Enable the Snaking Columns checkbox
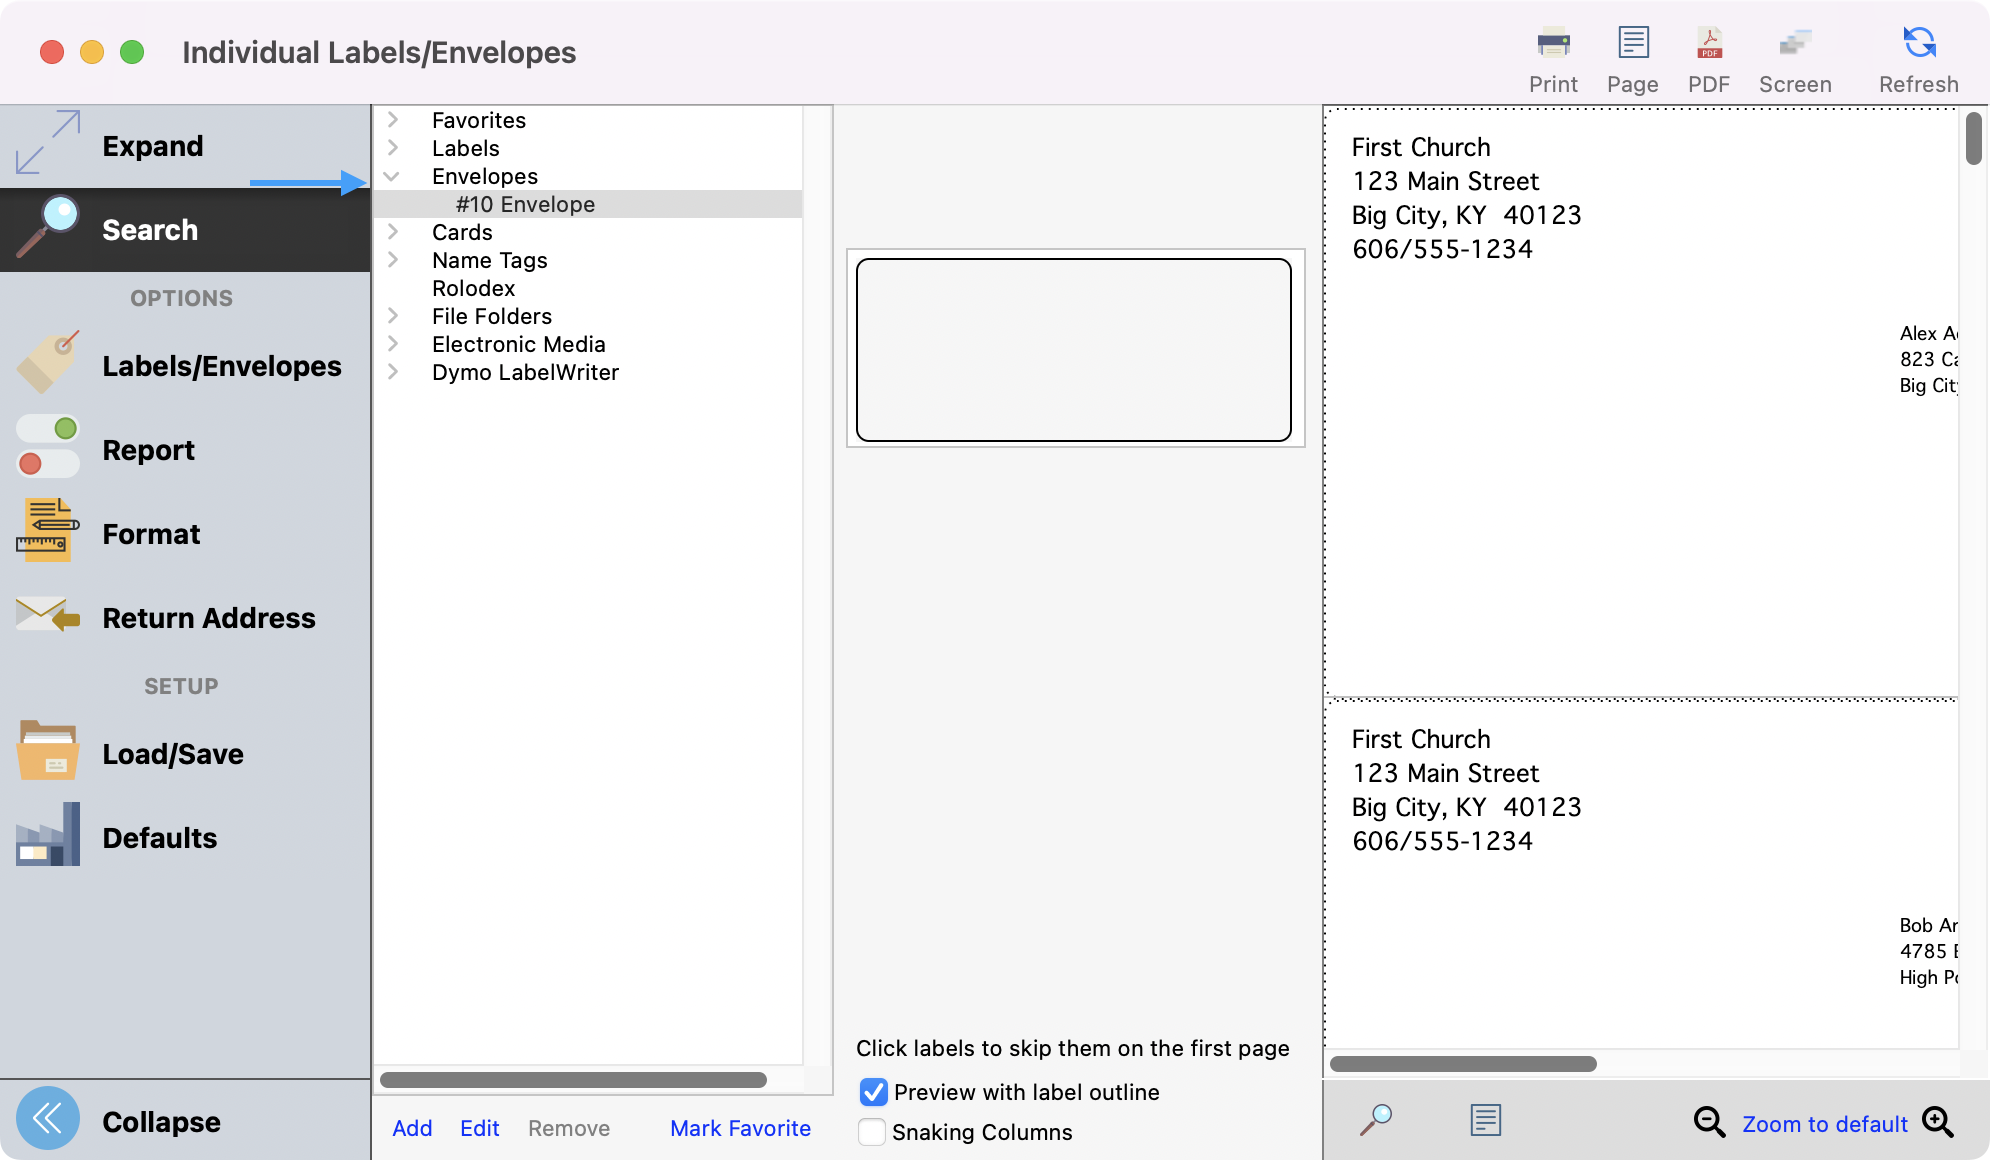 872,1132
